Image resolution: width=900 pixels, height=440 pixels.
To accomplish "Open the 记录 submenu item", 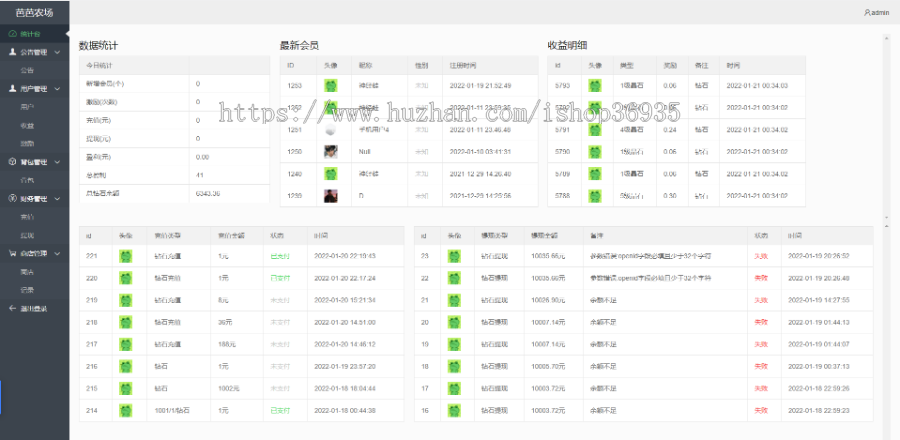I will tap(34, 290).
